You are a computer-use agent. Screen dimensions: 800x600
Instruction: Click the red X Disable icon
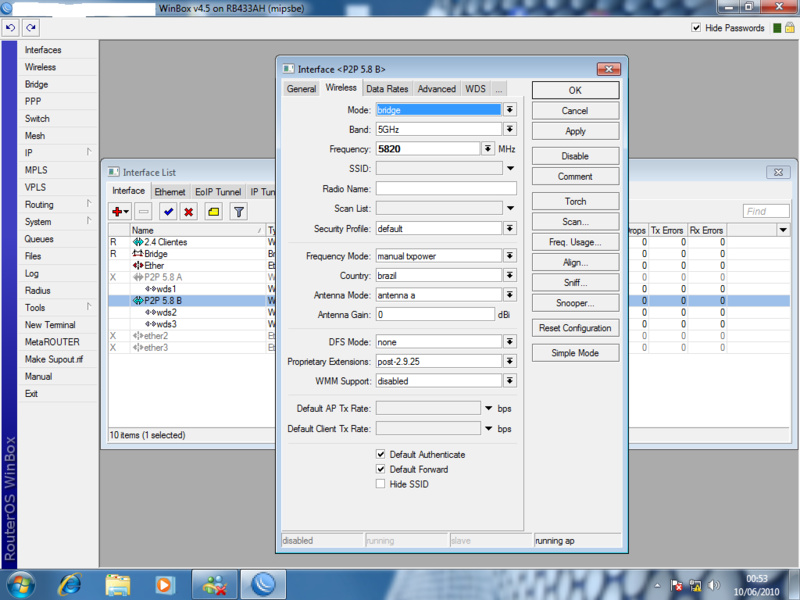189,211
